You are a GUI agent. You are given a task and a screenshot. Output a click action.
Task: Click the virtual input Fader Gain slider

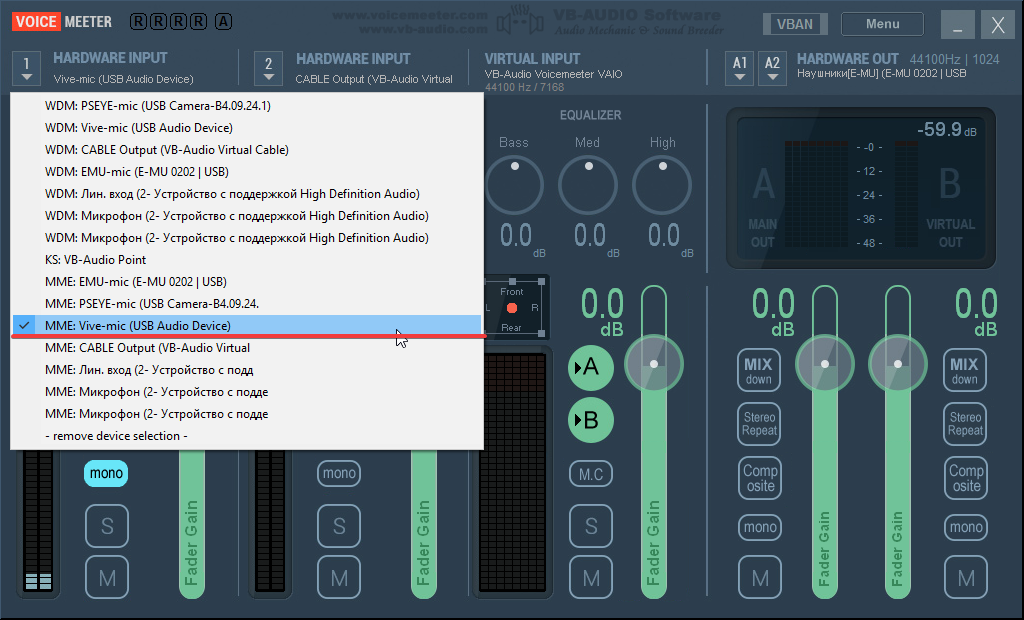(x=654, y=440)
